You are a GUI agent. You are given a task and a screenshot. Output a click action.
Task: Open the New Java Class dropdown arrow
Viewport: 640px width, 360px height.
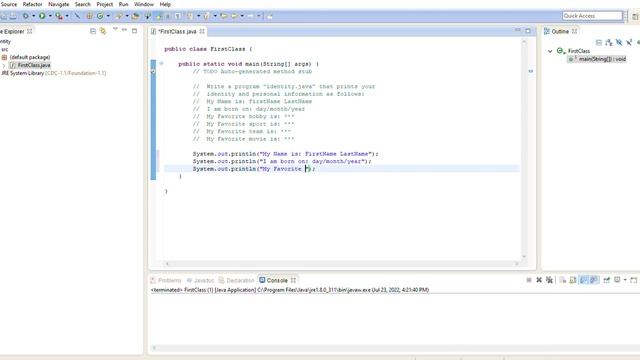[108, 16]
